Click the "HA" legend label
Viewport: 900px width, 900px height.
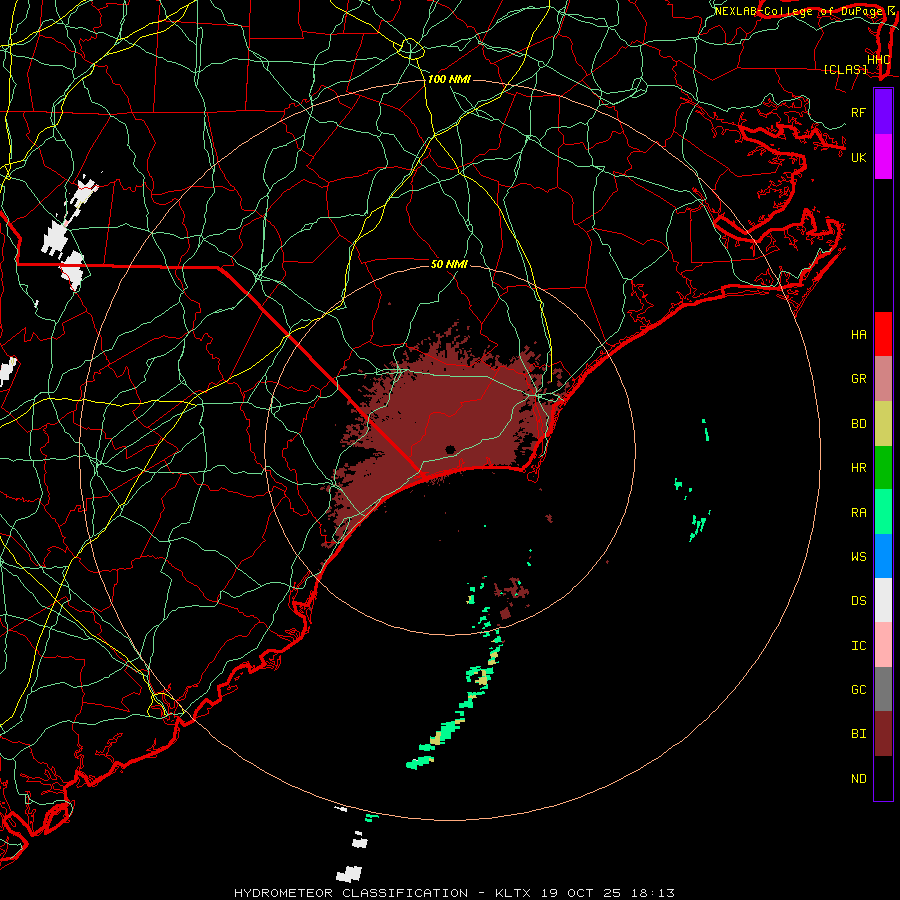coord(858,335)
